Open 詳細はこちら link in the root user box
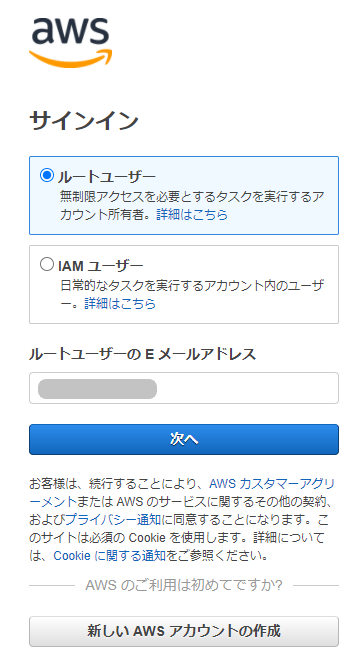 (192, 214)
